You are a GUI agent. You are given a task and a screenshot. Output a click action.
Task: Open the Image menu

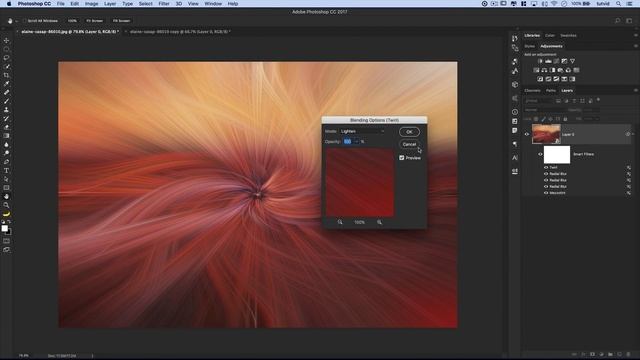click(91, 4)
